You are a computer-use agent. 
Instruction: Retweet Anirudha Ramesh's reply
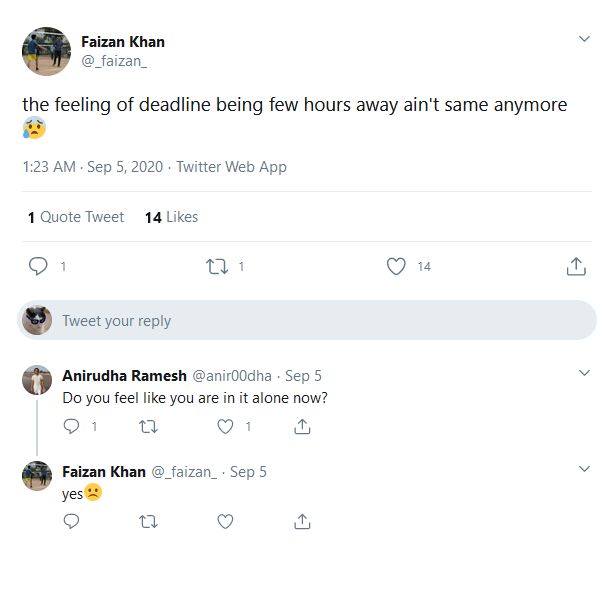click(148, 426)
